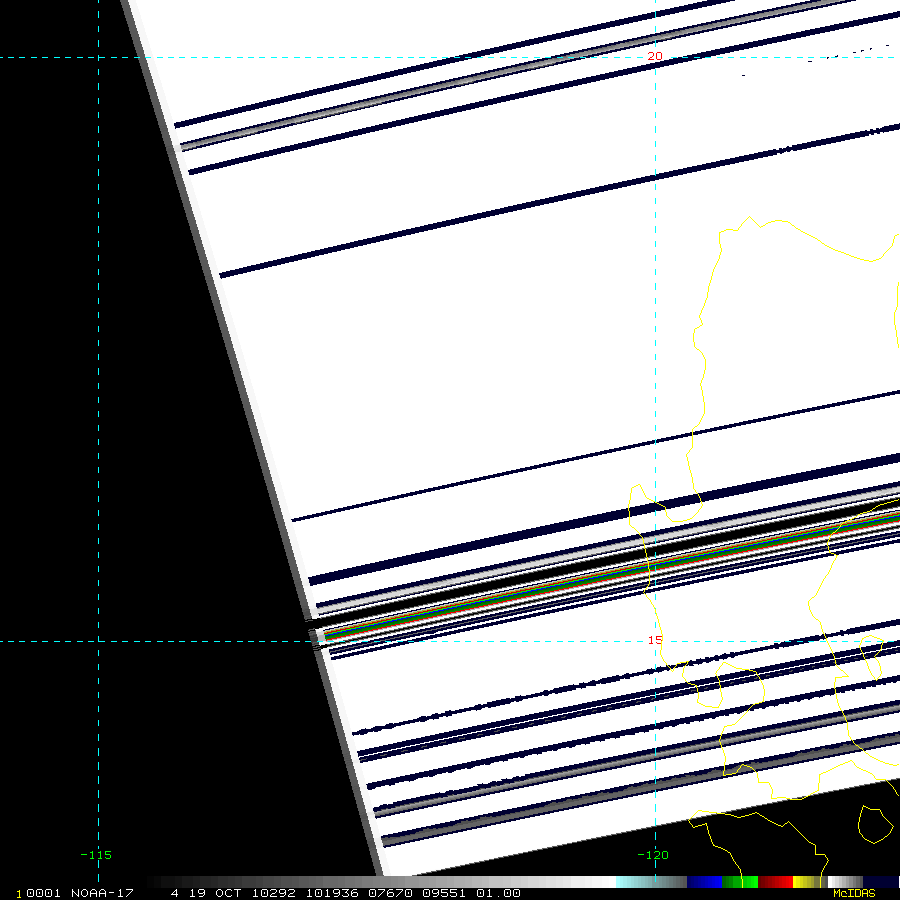The width and height of the screenshot is (900, 900).
Task: Click the green longitude label -120
Action: [x=653, y=855]
